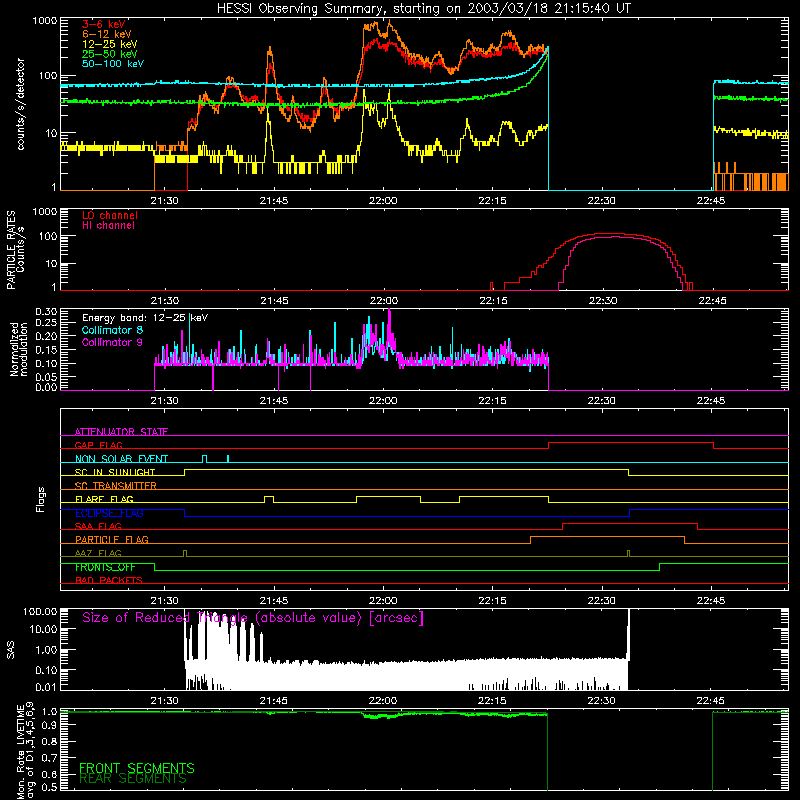Click 22:30 tick under modulation plot
The width and height of the screenshot is (800, 800).
602,401
